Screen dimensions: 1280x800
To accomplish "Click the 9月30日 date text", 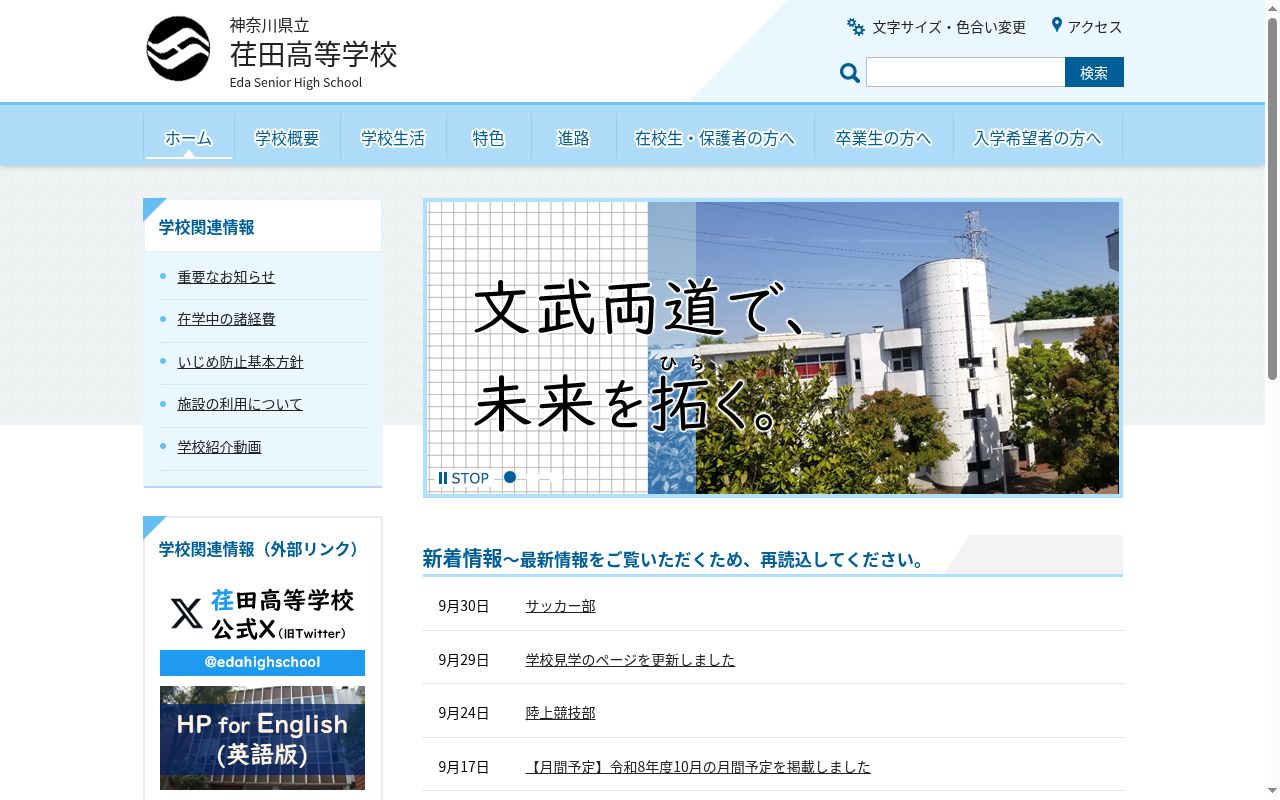I will [x=464, y=606].
